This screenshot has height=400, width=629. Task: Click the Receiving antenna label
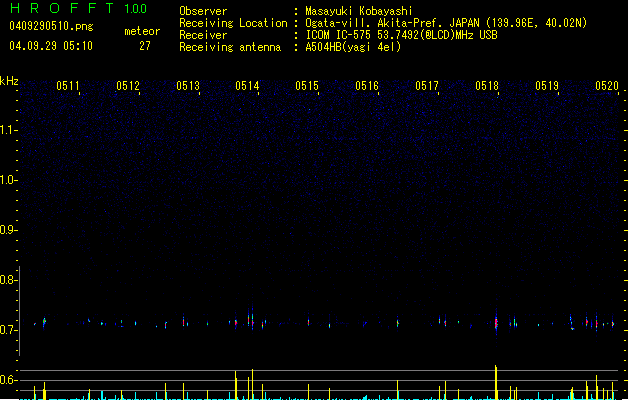tap(230, 47)
